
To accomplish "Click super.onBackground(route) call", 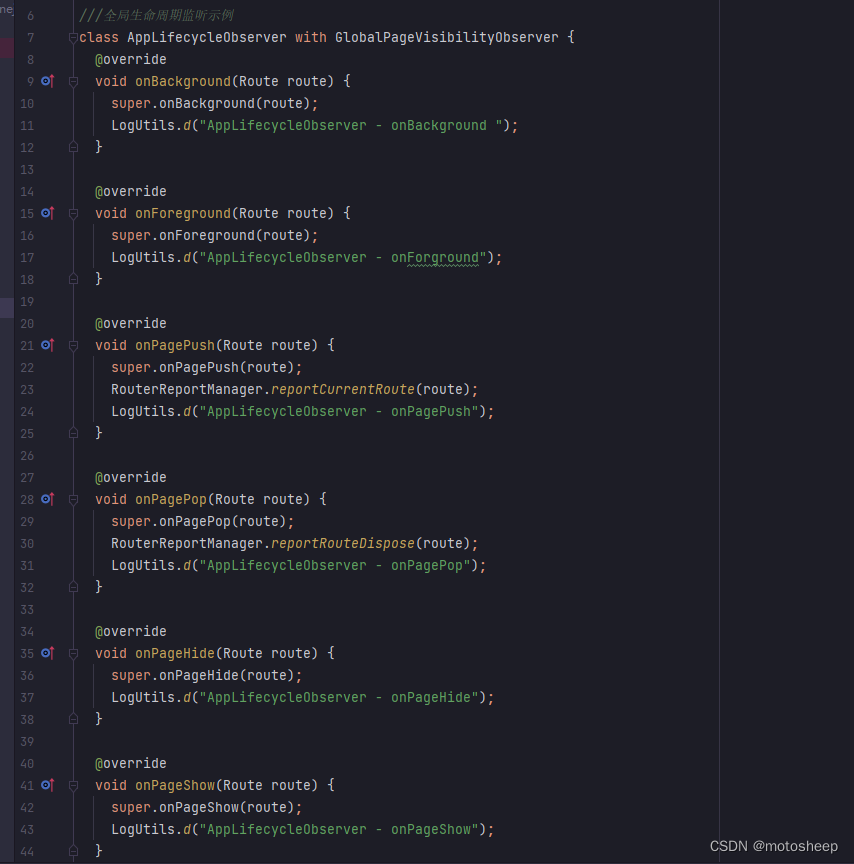I will coord(214,104).
